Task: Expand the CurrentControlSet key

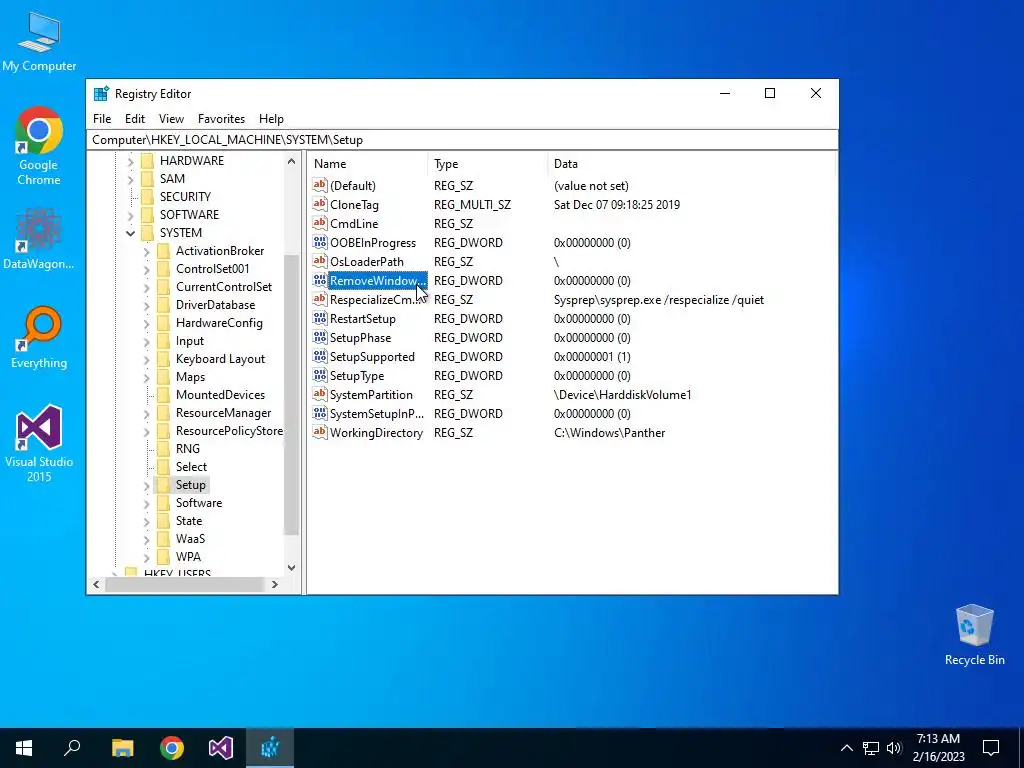Action: coord(146,287)
